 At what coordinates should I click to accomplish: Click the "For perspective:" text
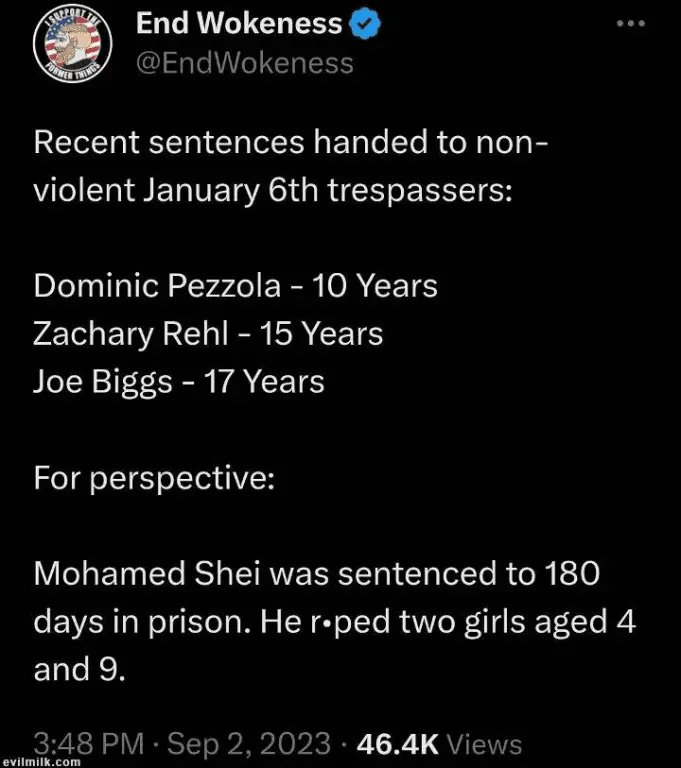click(154, 477)
